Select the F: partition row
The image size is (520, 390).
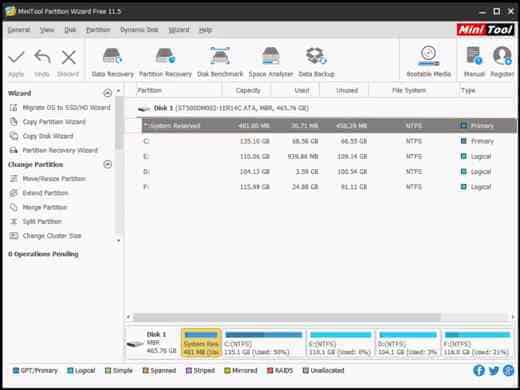(x=328, y=187)
